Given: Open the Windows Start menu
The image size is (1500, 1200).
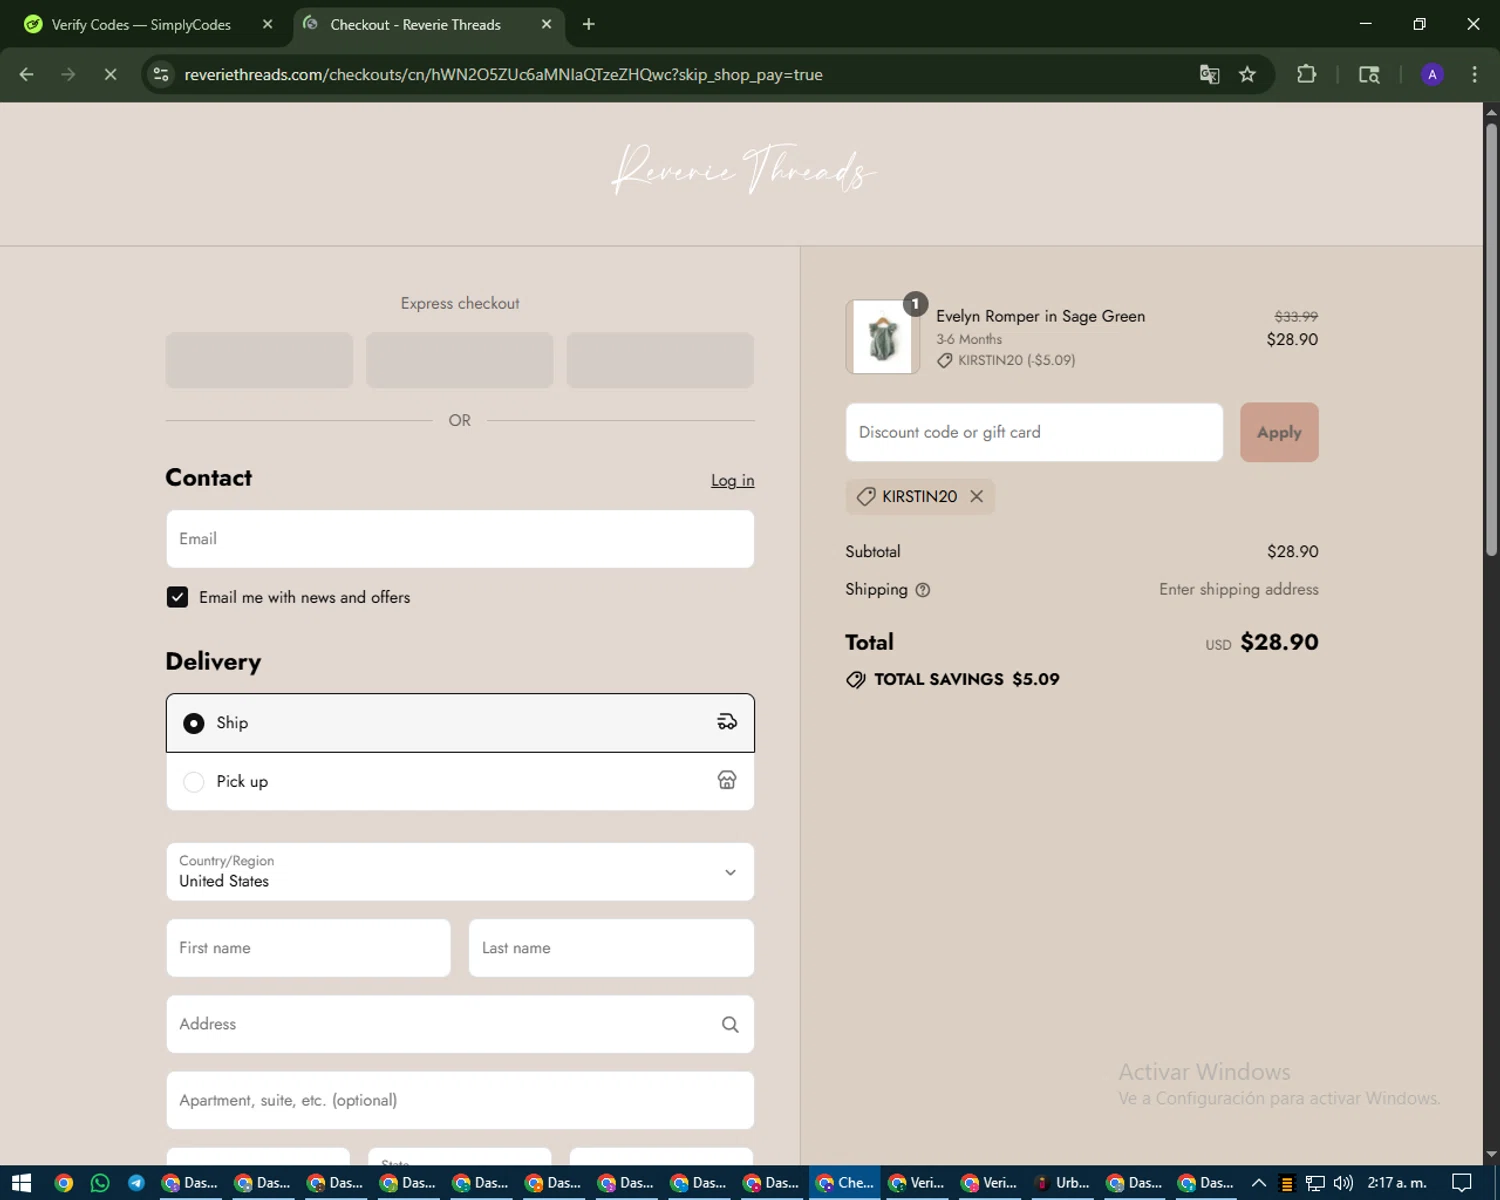Looking at the screenshot, I should [21, 1183].
